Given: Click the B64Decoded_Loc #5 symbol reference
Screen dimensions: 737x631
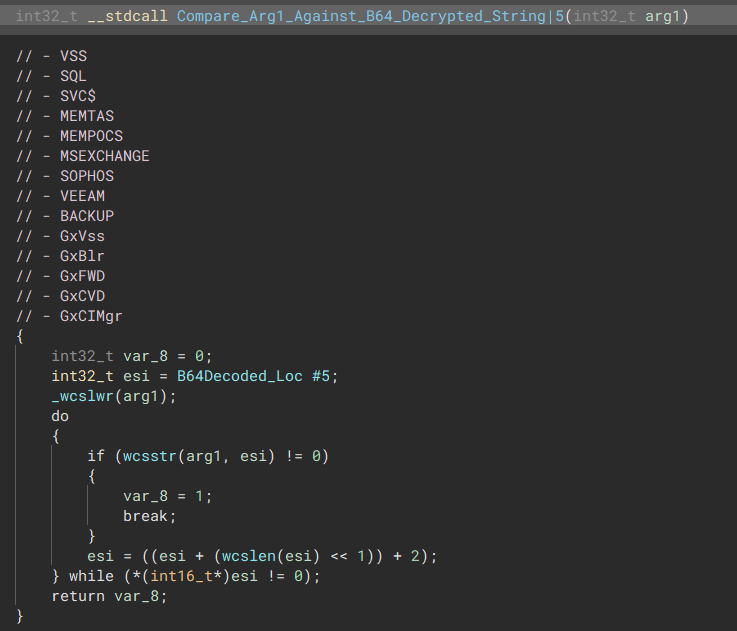Looking at the screenshot, I should (x=258, y=376).
